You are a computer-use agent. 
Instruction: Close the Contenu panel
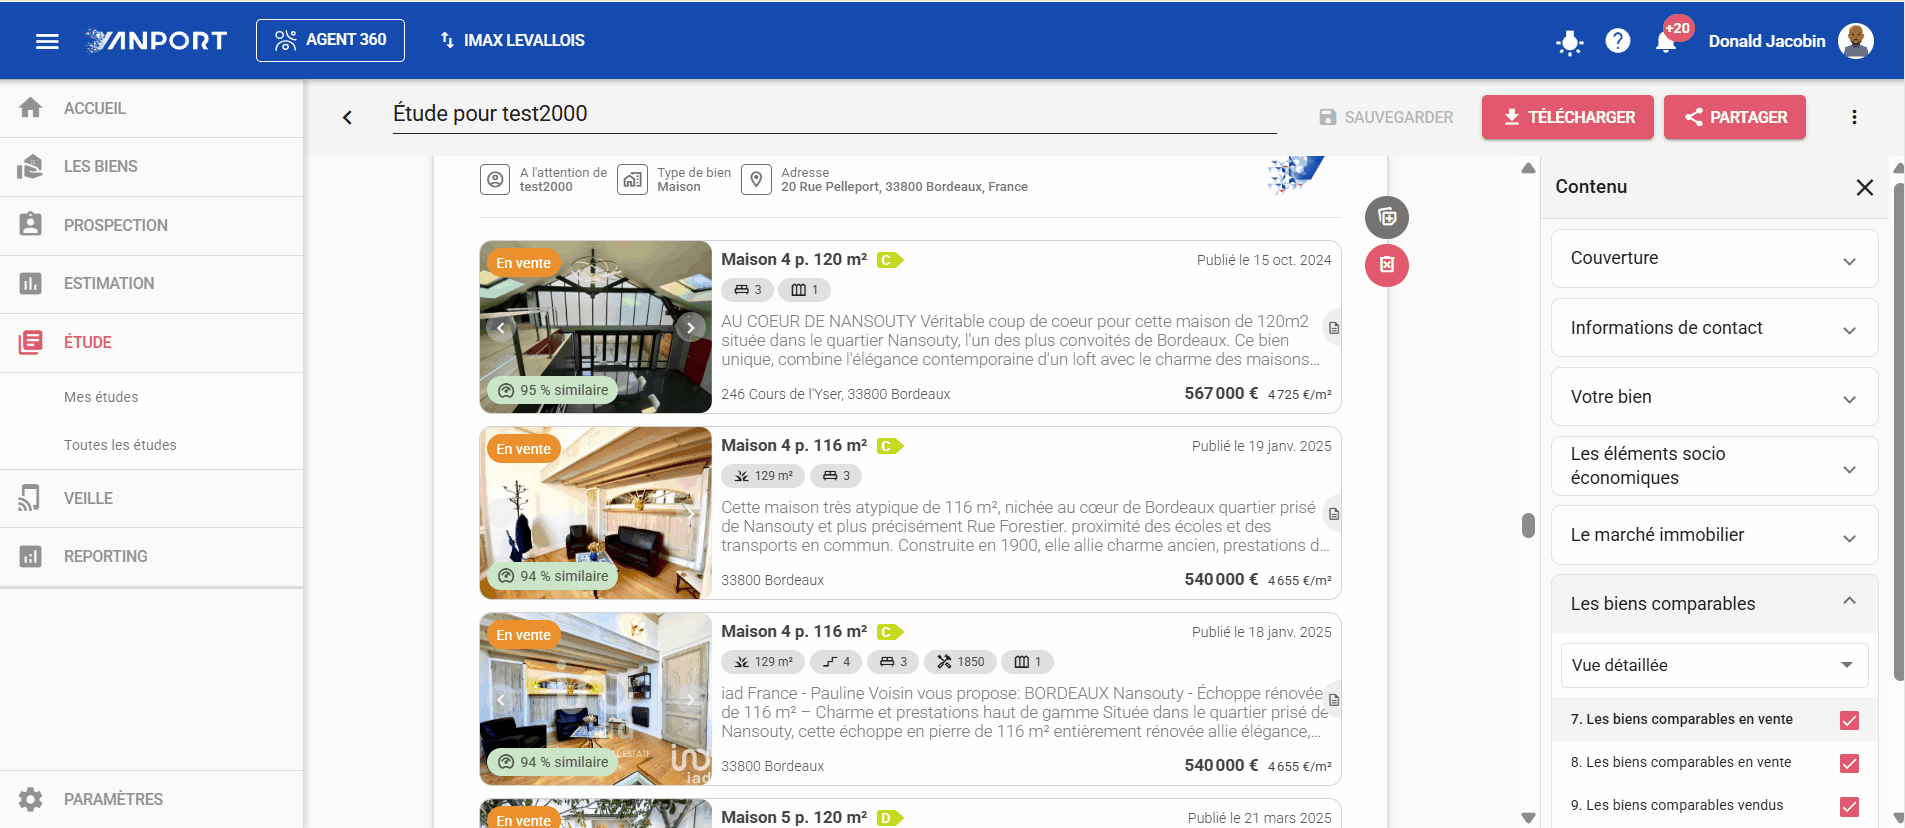pyautogui.click(x=1865, y=187)
